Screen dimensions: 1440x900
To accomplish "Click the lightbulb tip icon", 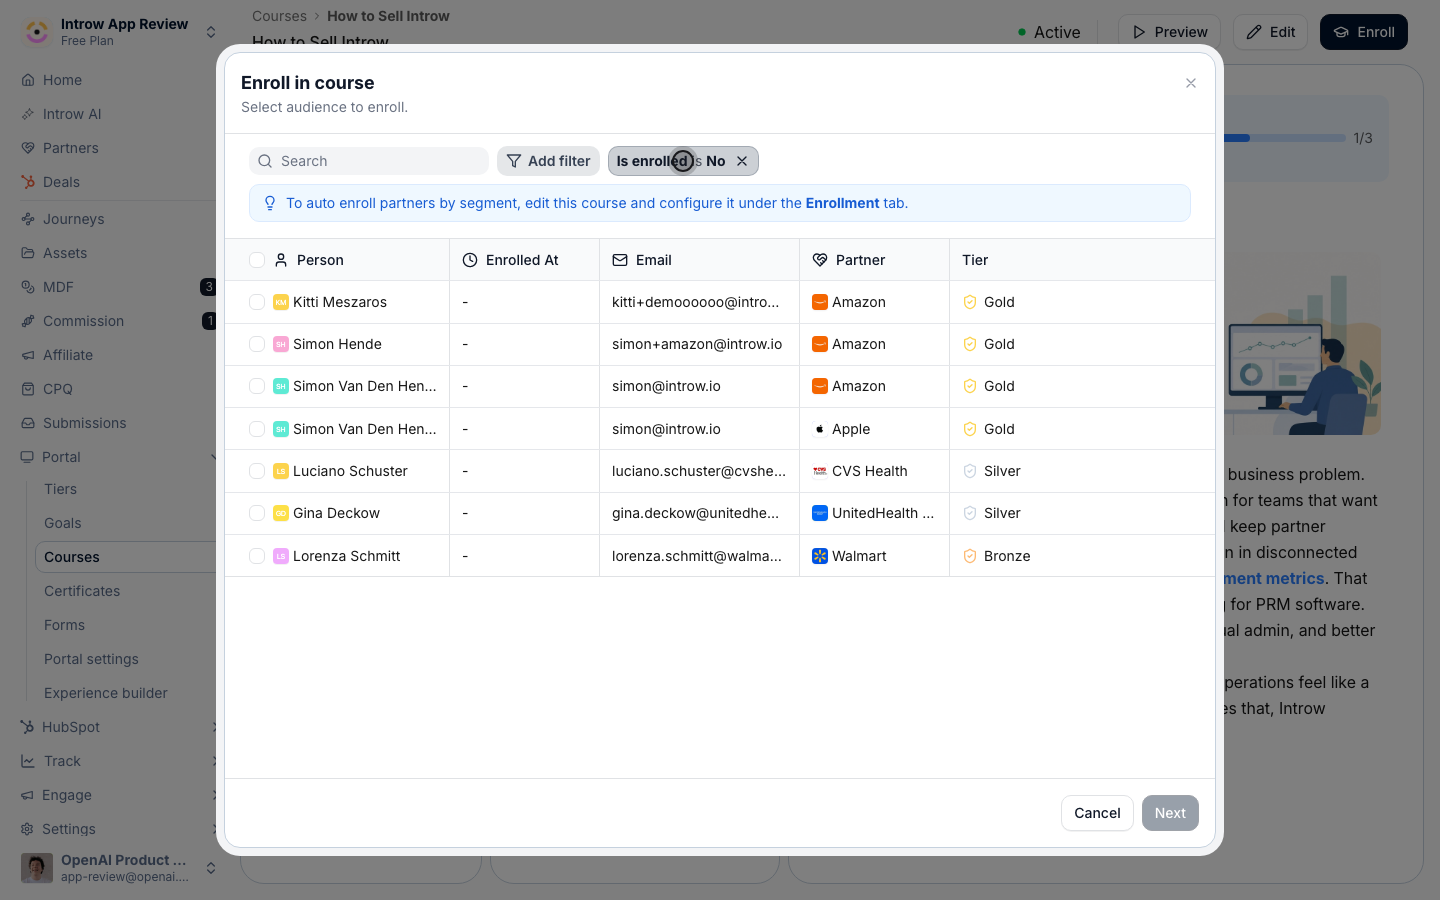I will click(x=270, y=203).
